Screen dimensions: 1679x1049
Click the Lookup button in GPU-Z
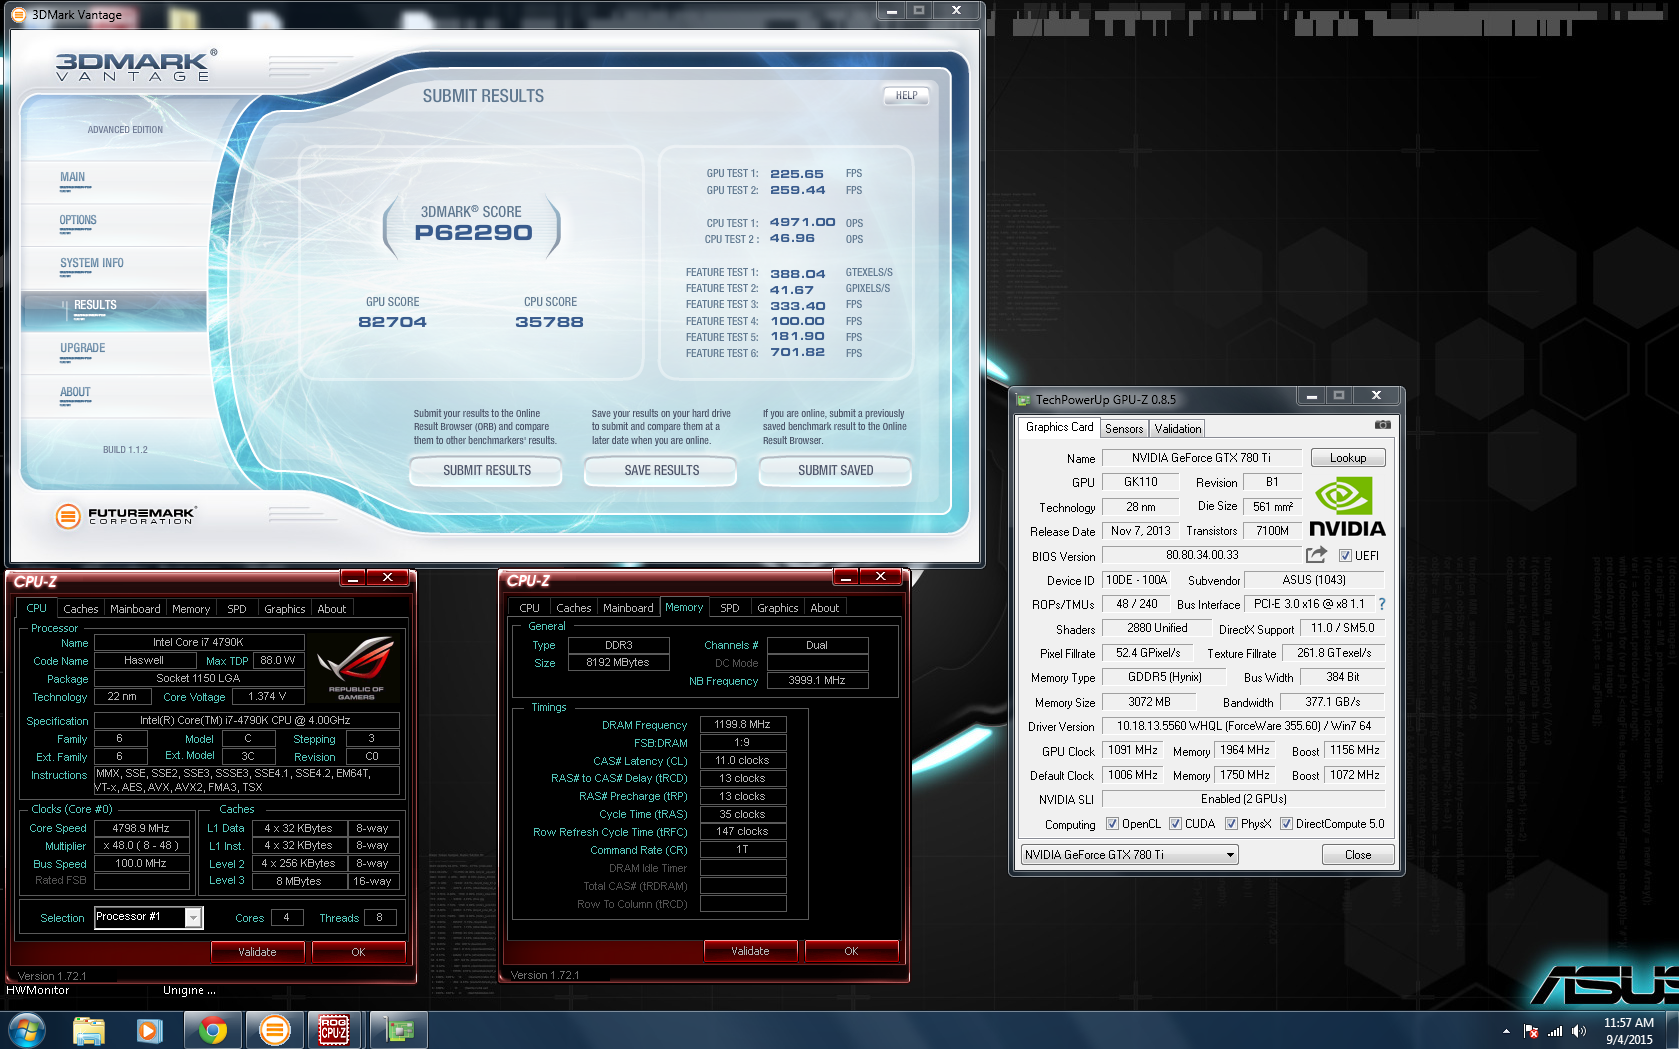coord(1348,458)
